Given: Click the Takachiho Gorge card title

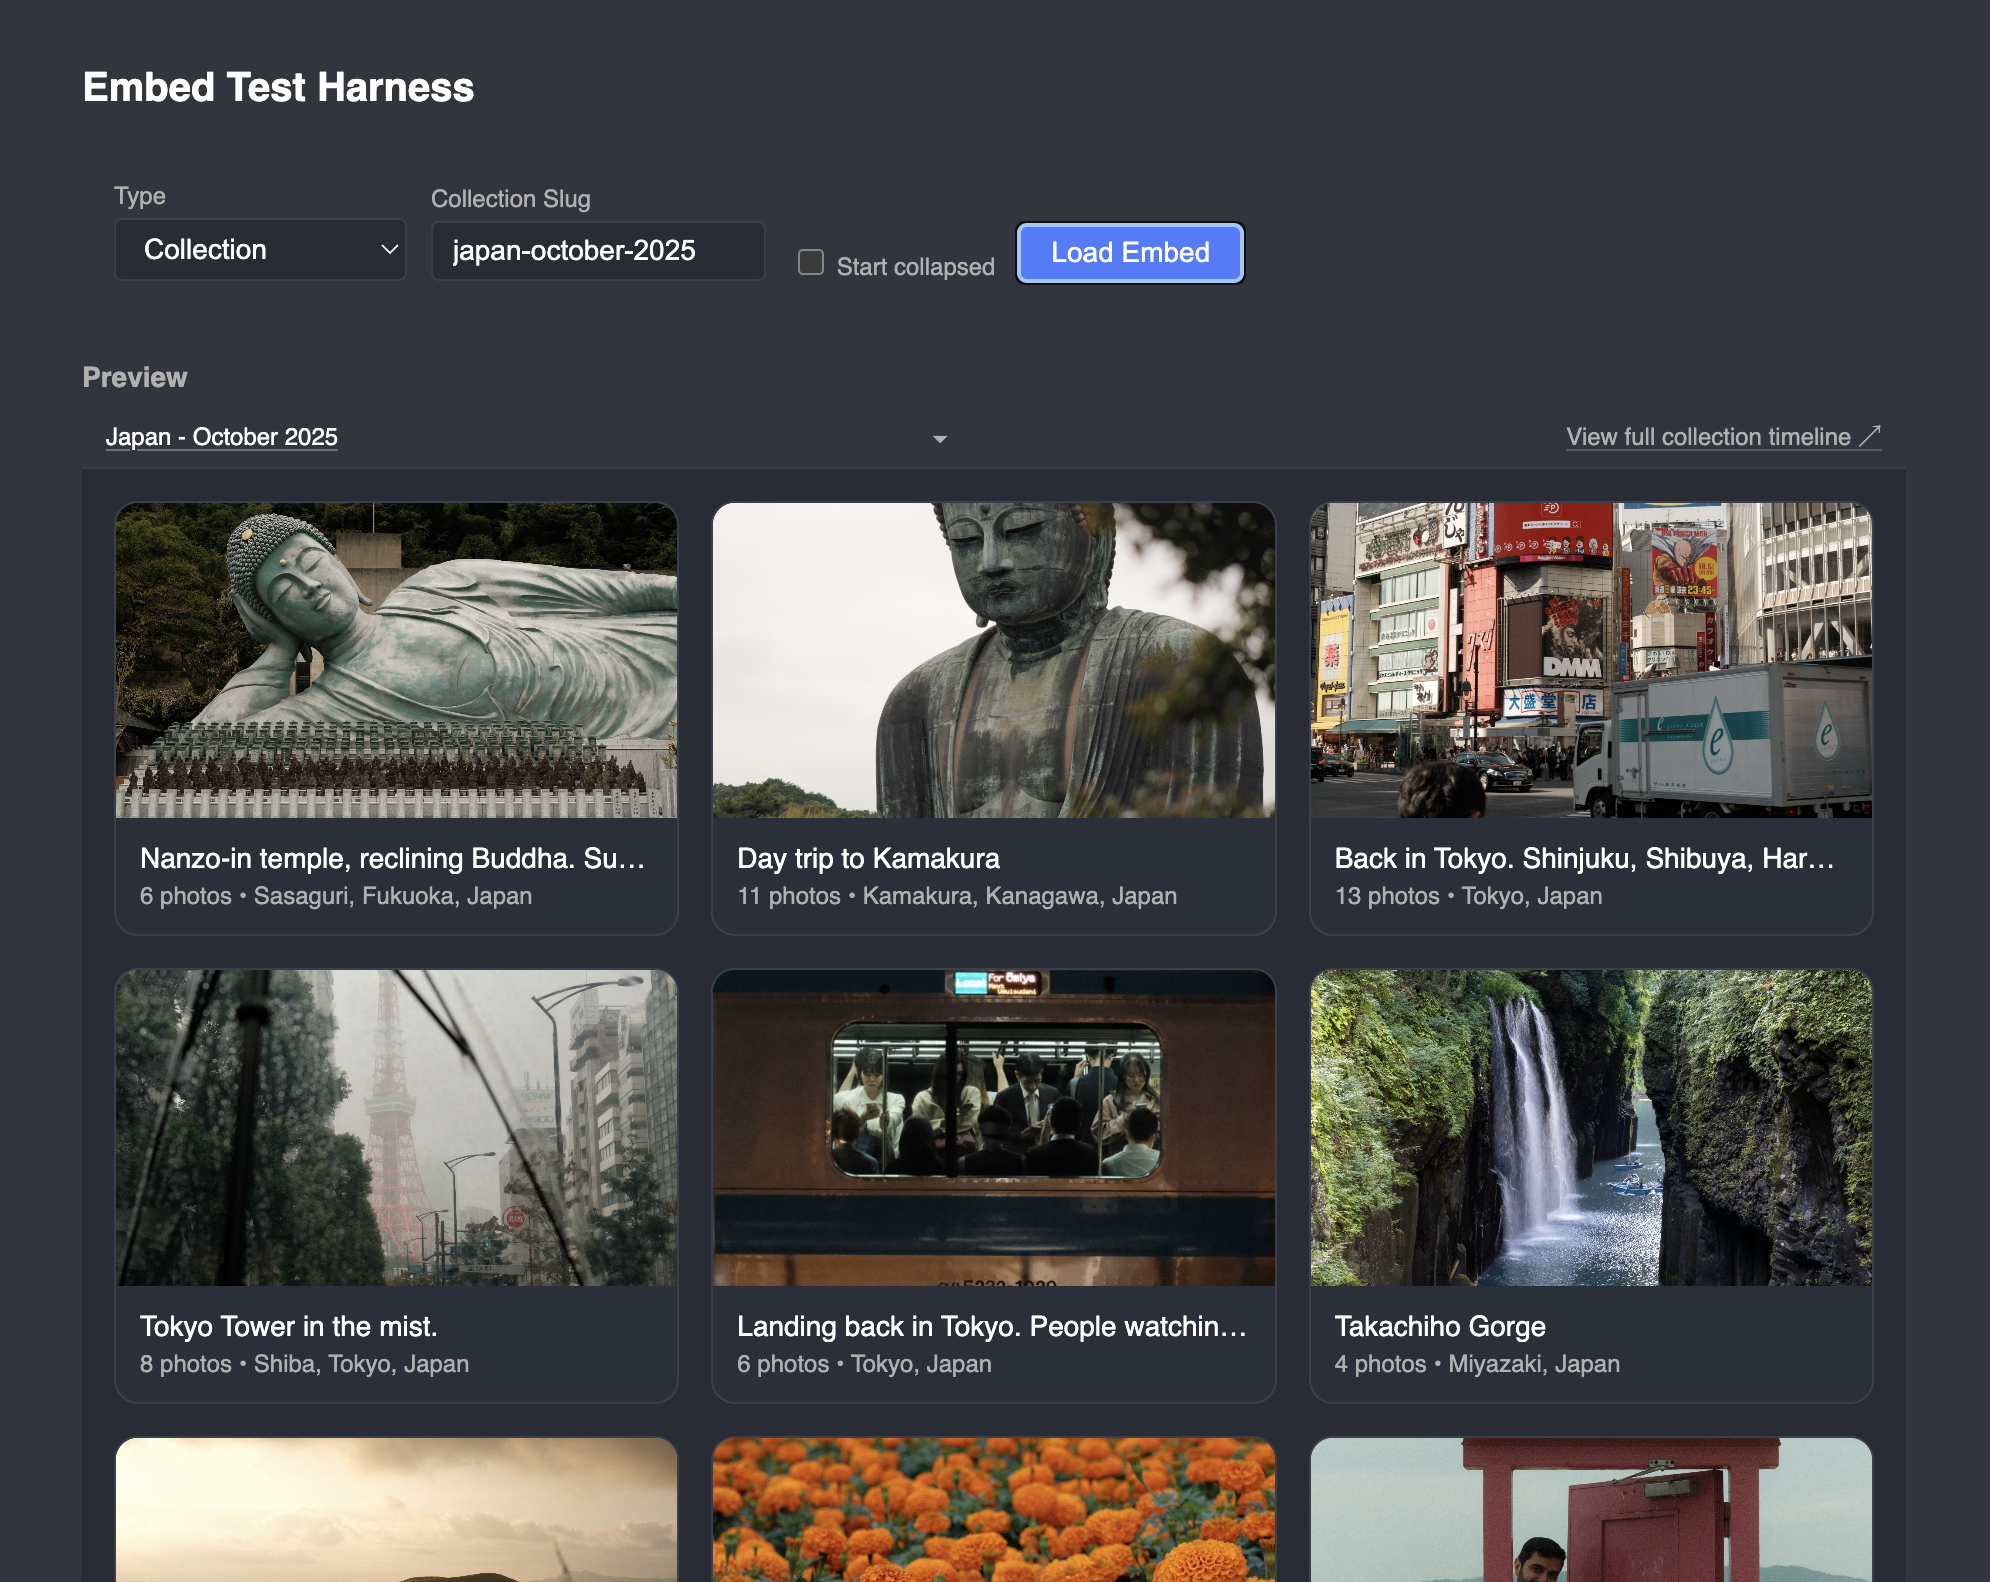Looking at the screenshot, I should (1439, 1326).
